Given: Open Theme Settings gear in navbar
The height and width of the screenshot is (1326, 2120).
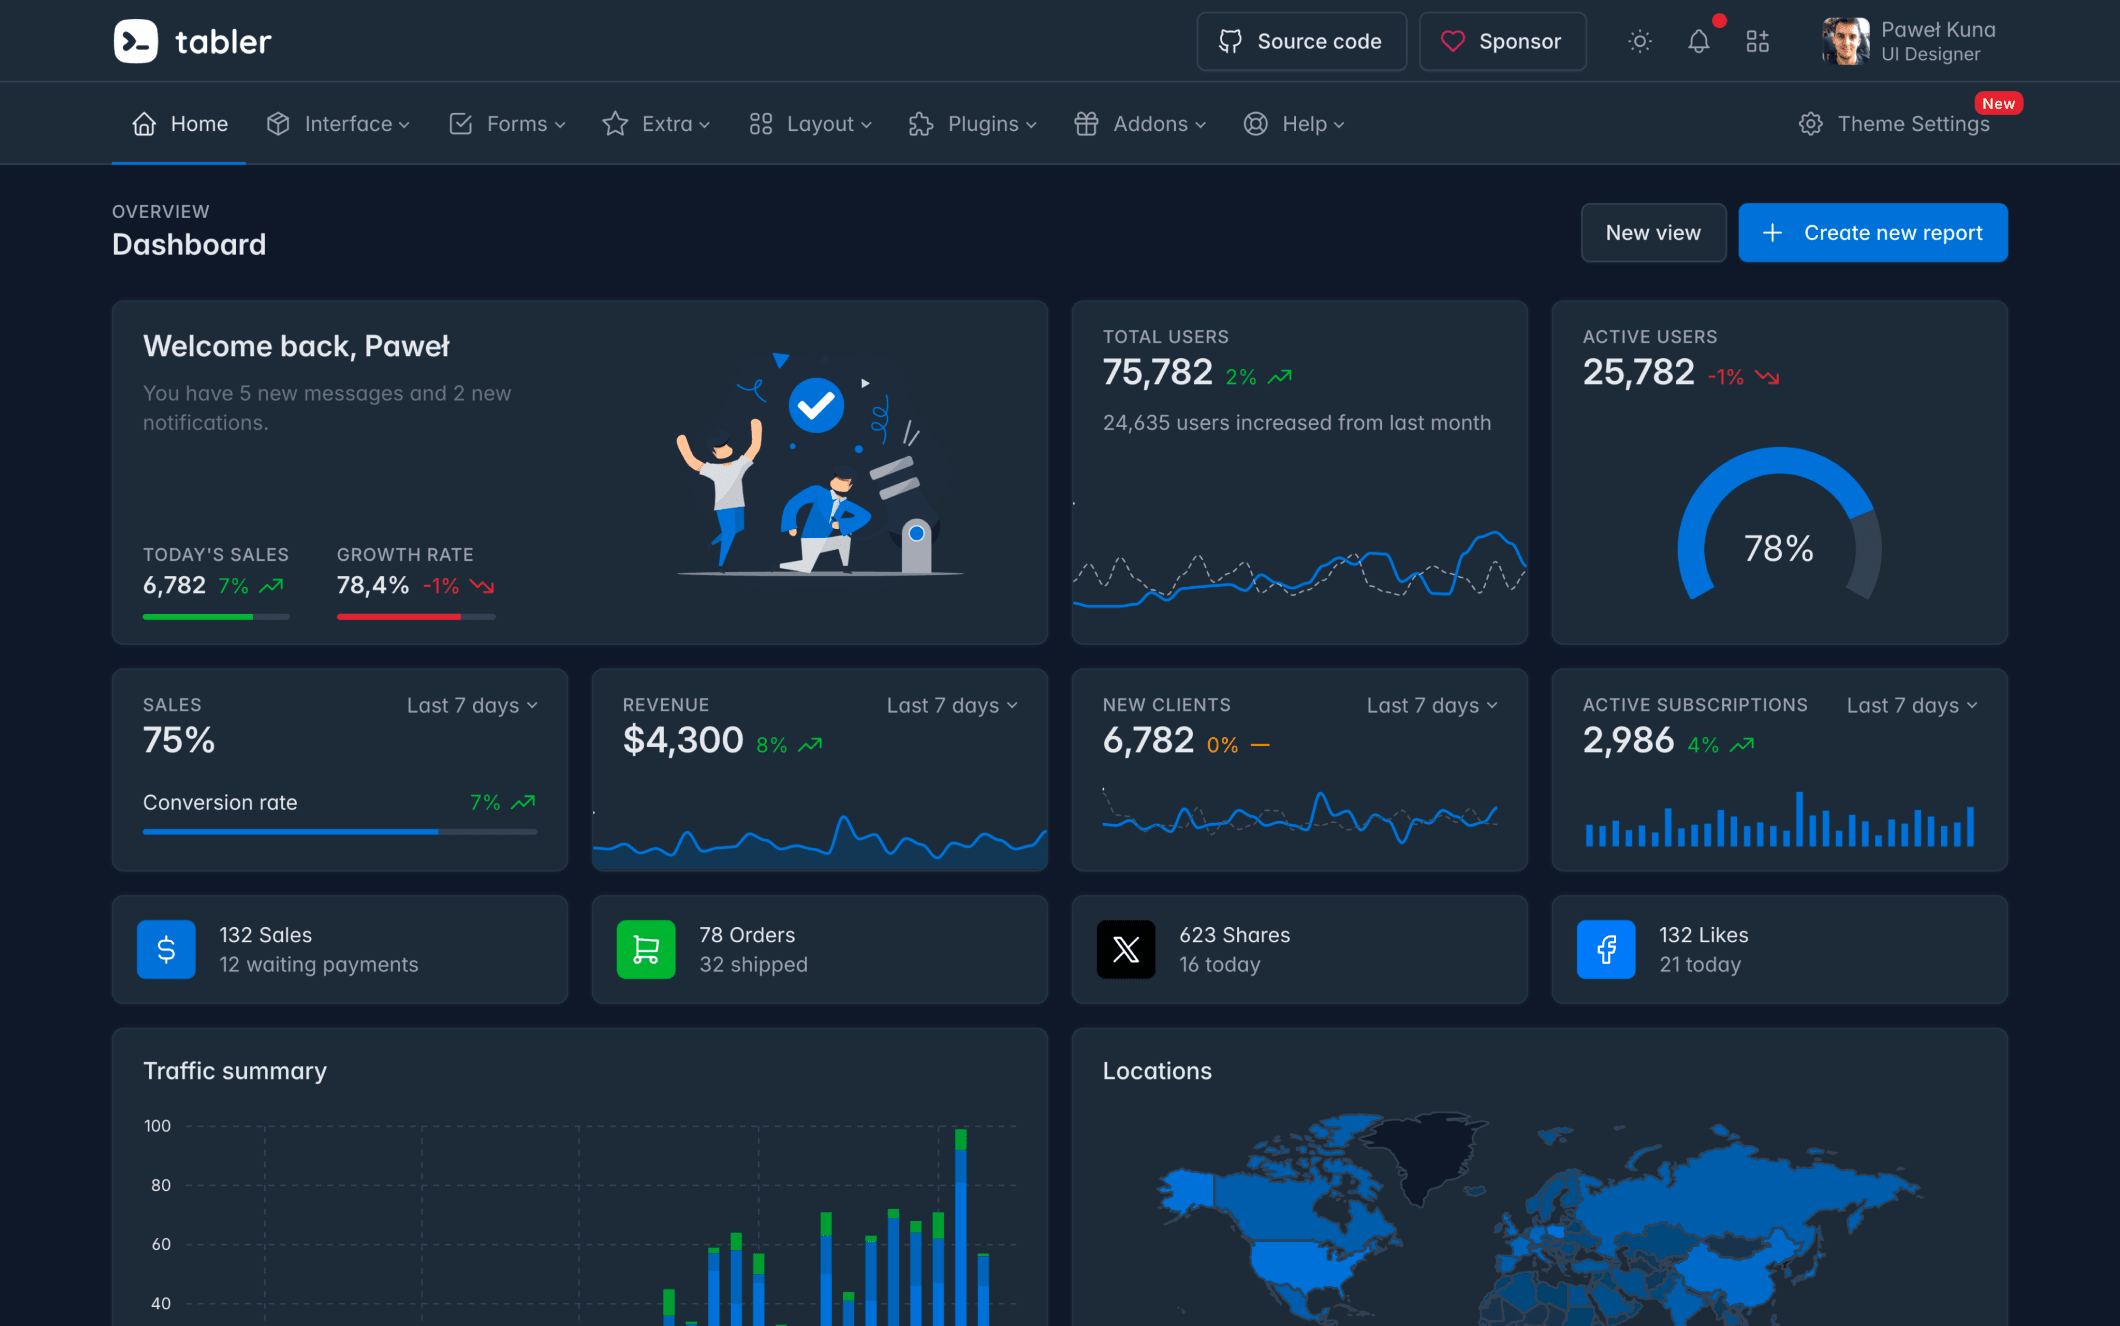Looking at the screenshot, I should click(1810, 123).
